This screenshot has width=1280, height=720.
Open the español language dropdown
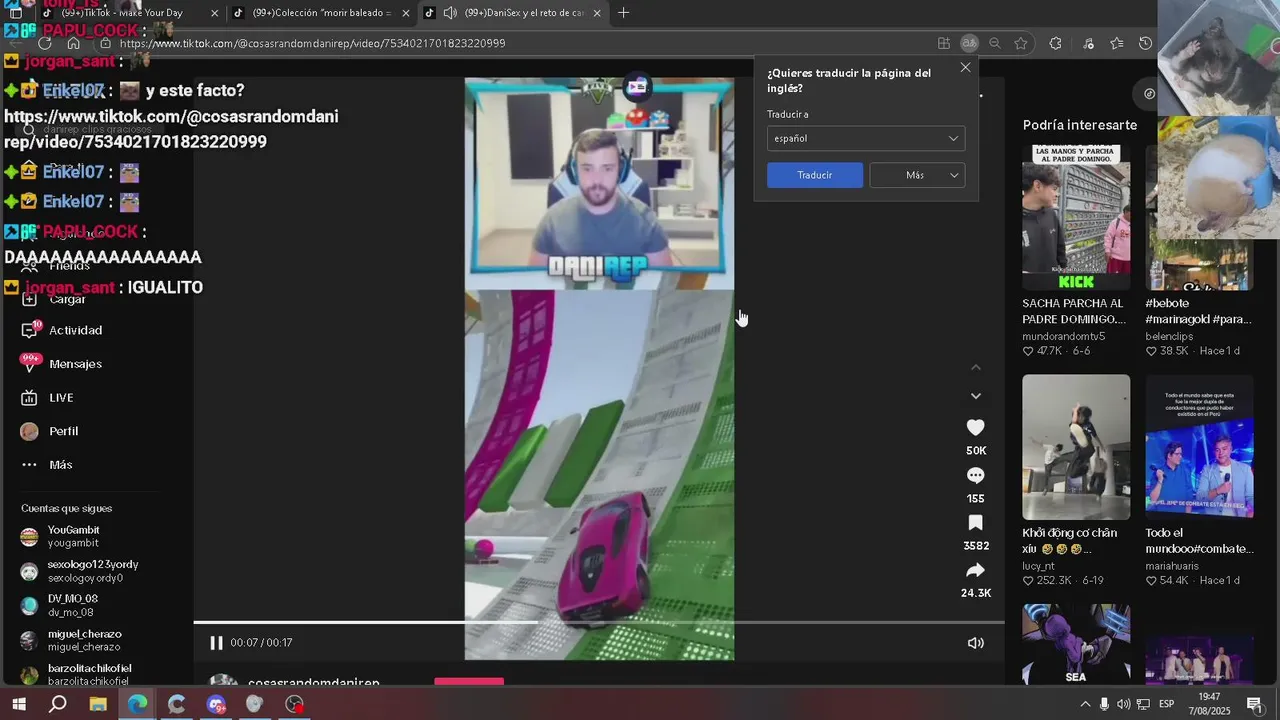coord(866,138)
